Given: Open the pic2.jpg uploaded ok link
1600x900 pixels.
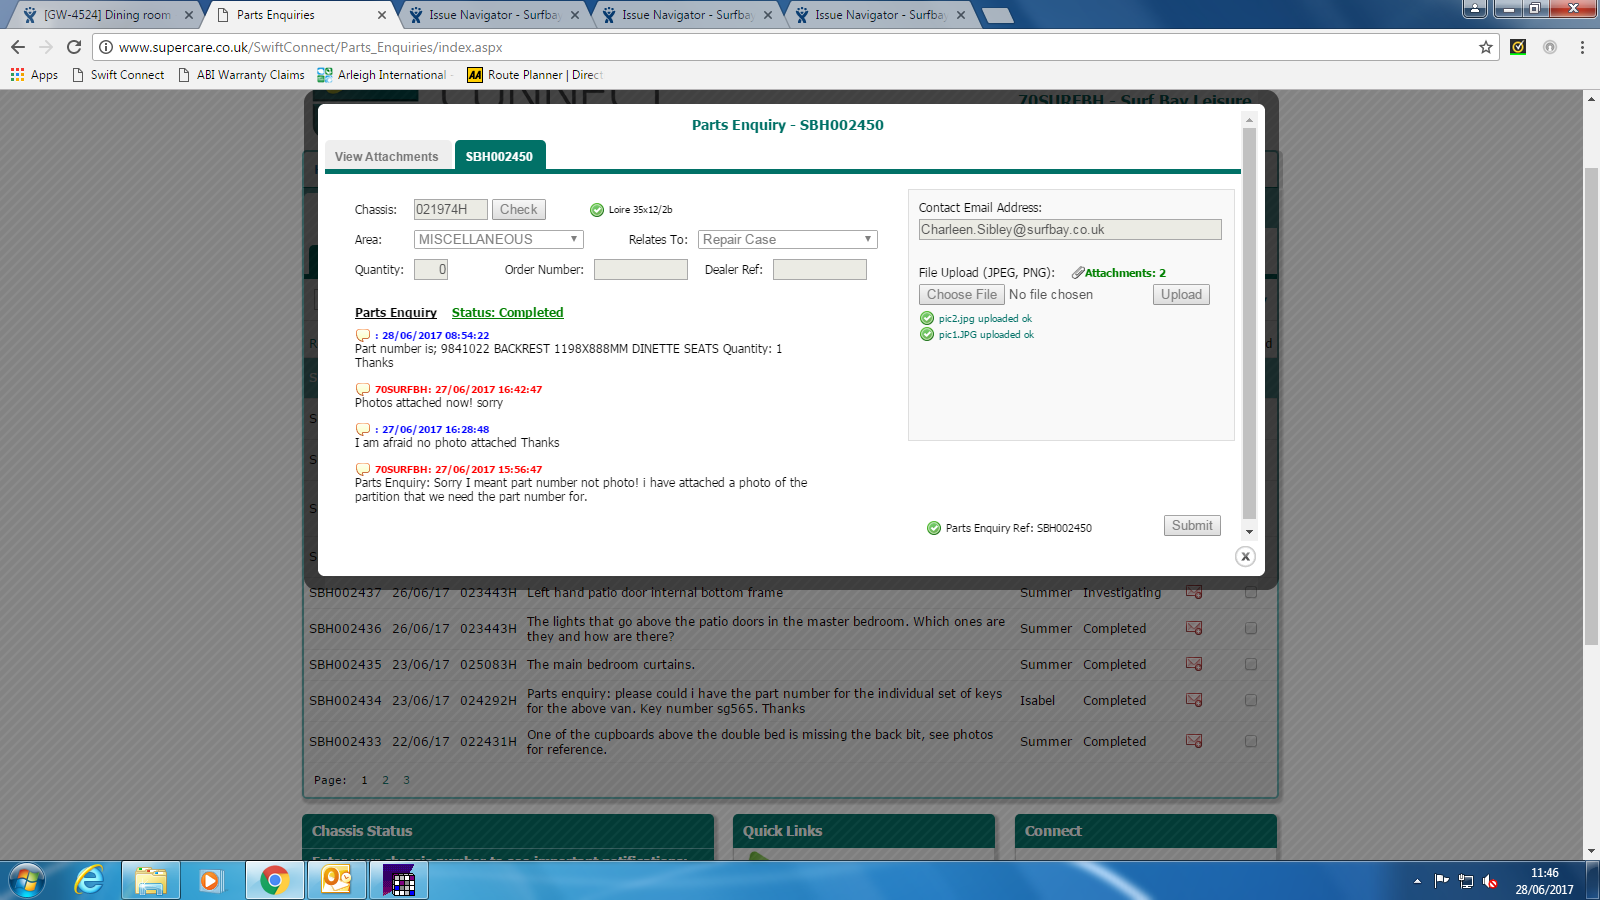Looking at the screenshot, I should 985,319.
